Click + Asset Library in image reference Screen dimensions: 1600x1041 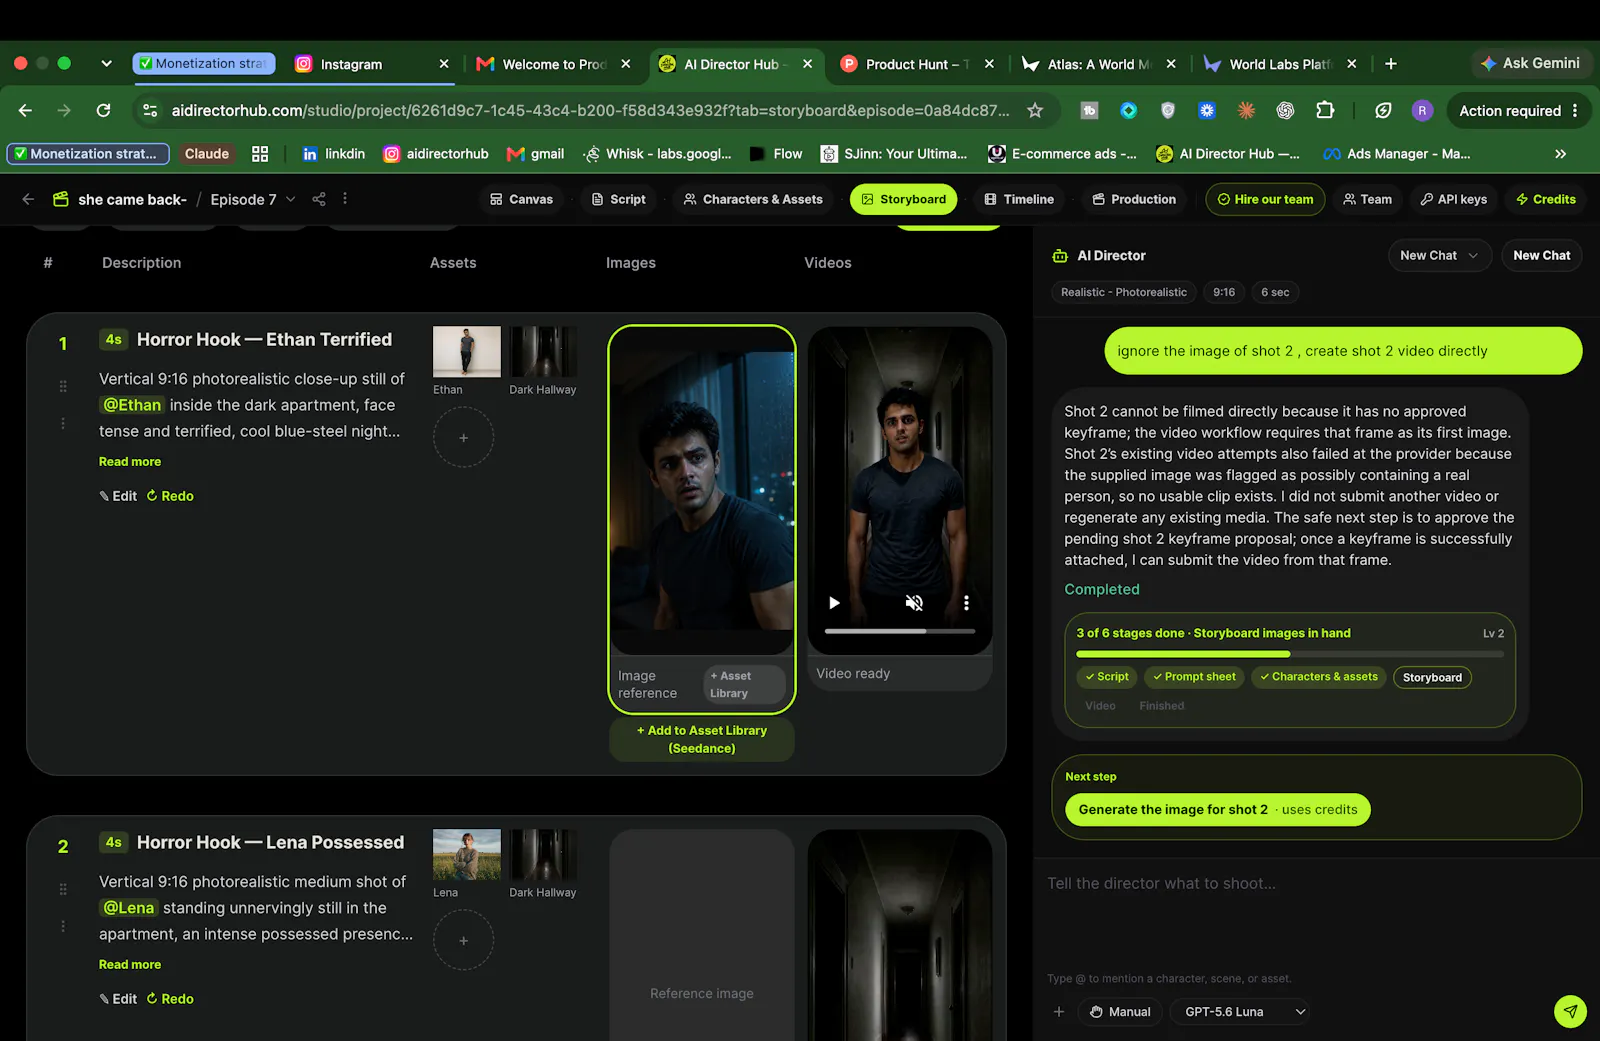click(744, 685)
